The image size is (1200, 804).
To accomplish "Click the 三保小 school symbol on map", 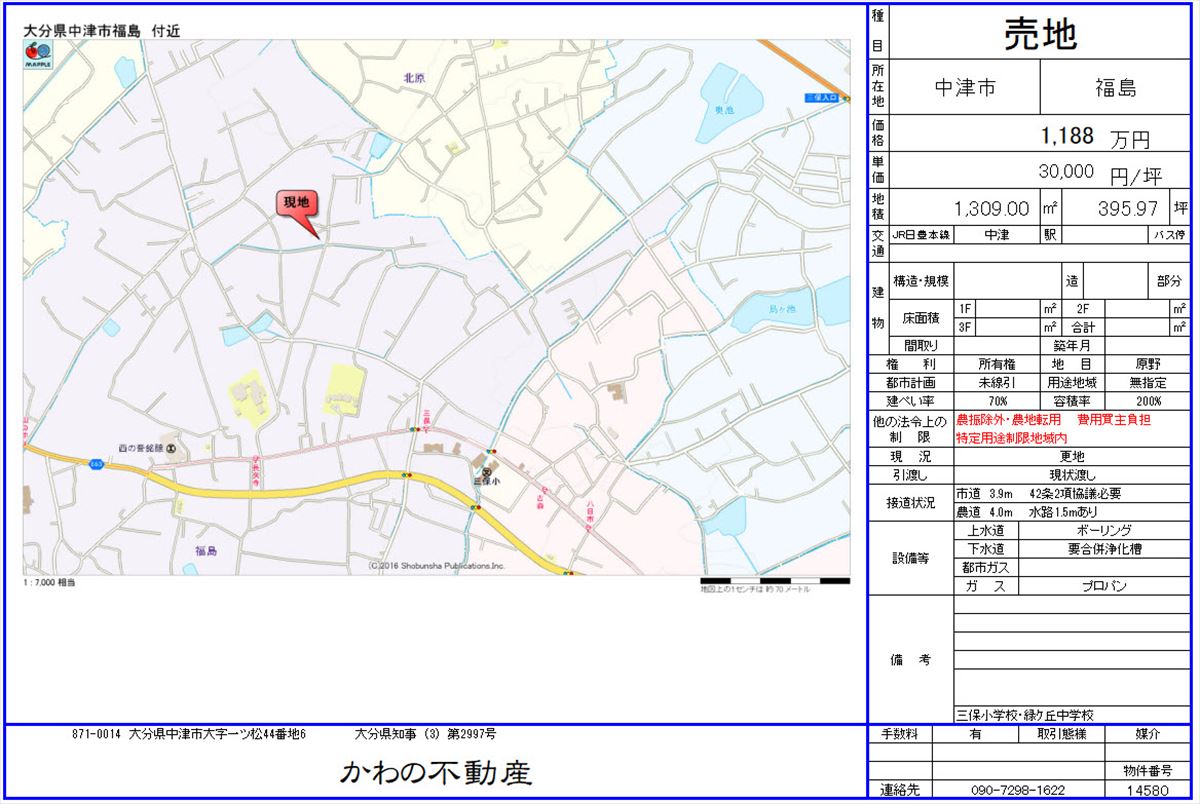I will point(487,471).
